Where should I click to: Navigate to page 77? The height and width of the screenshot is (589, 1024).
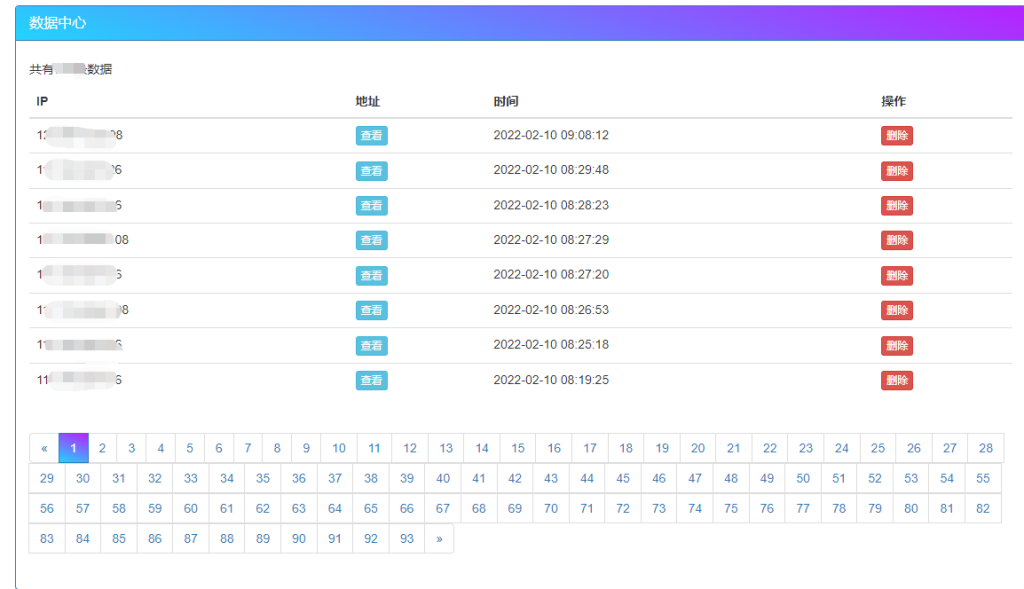tap(803, 509)
